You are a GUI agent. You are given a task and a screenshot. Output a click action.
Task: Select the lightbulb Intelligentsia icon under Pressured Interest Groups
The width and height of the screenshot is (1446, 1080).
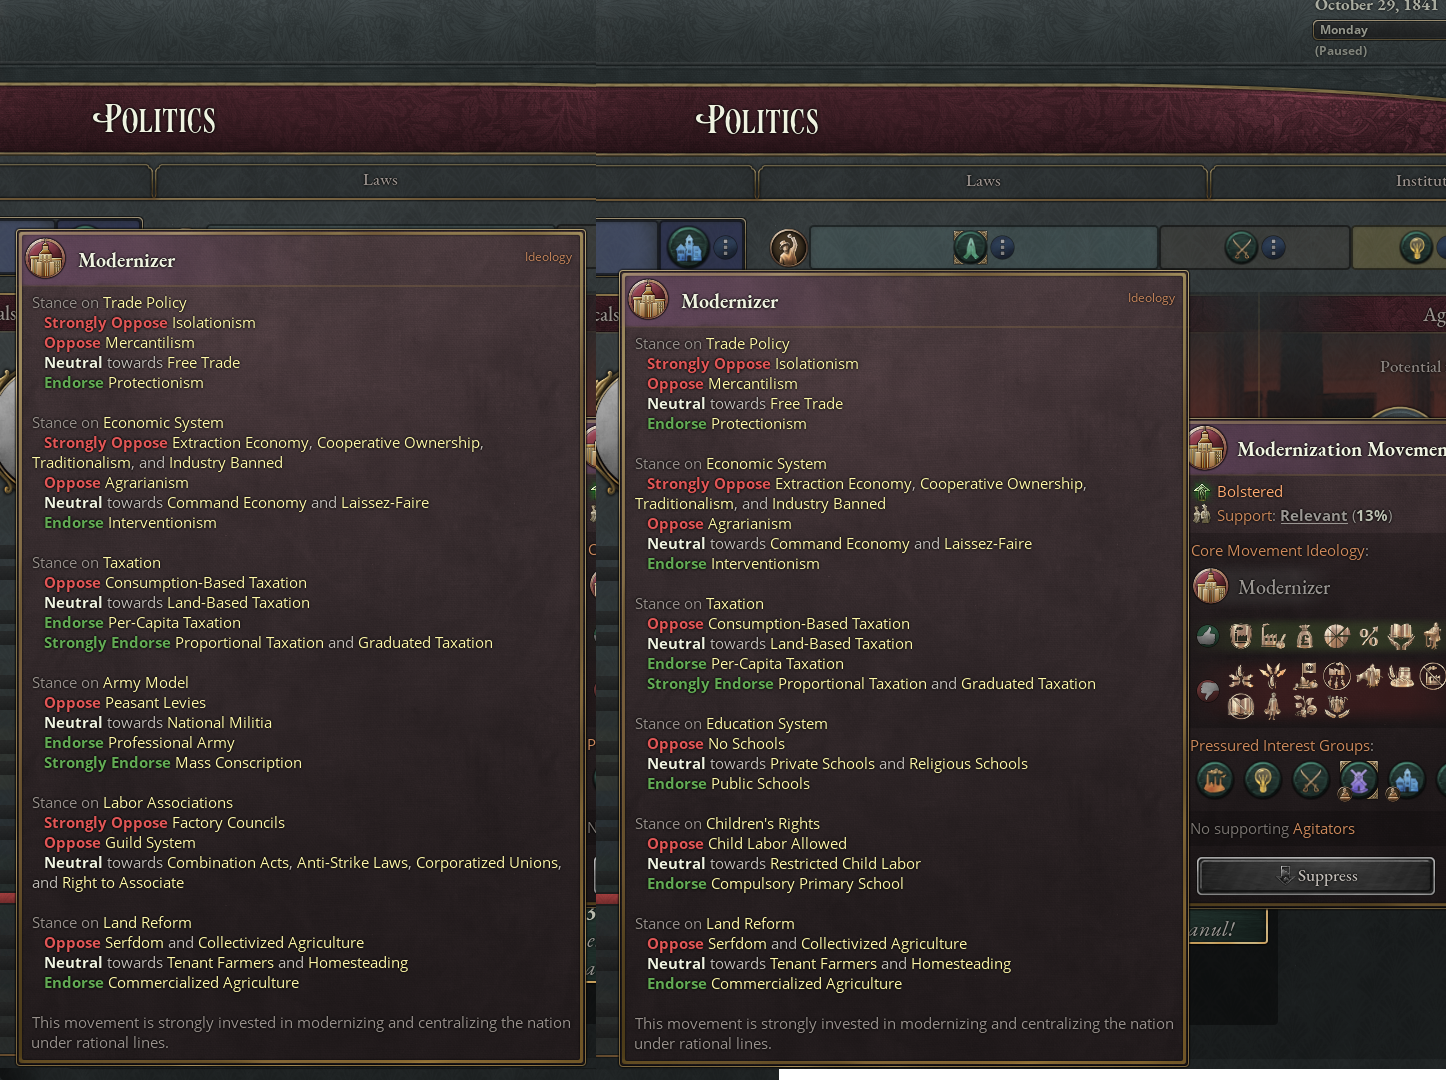tap(1263, 779)
